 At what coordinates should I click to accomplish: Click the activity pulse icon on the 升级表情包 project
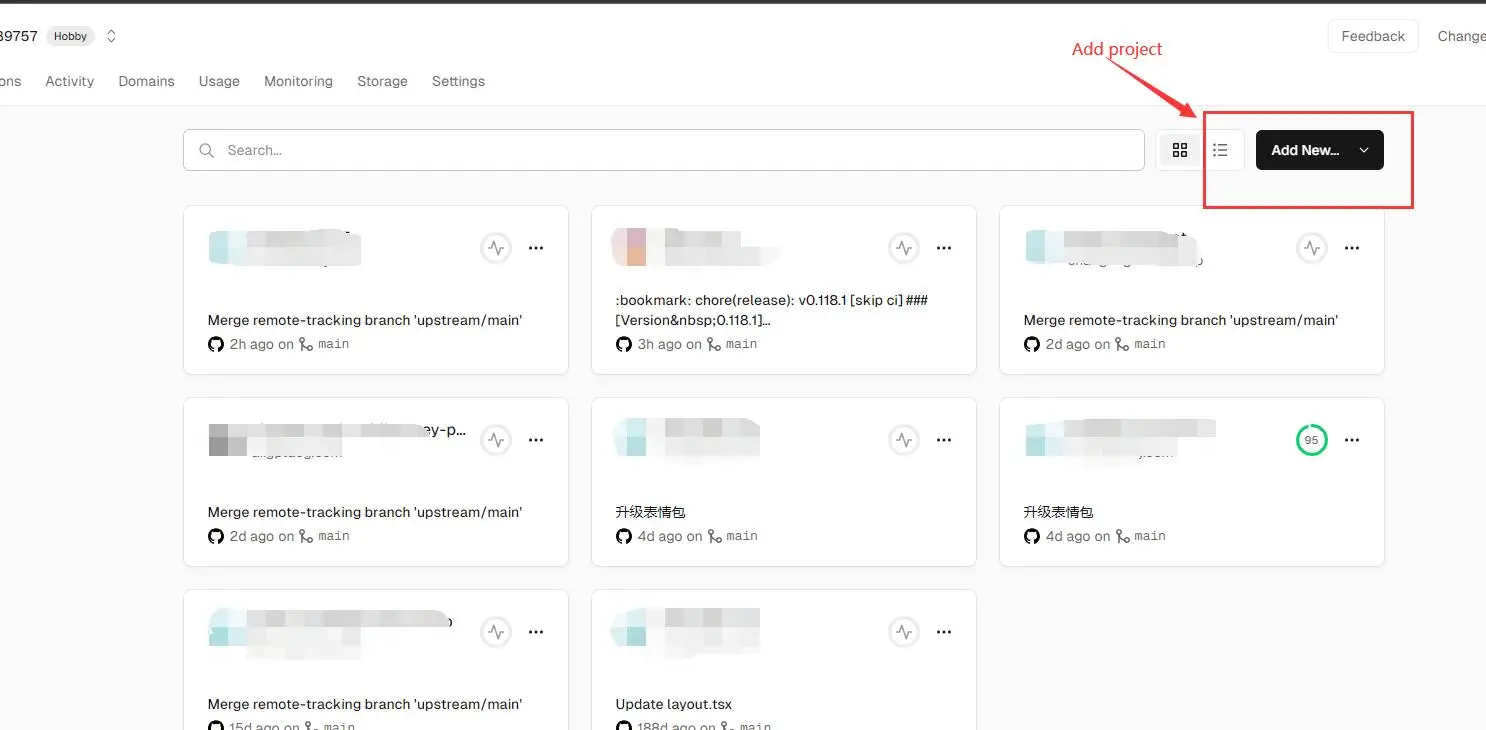pos(904,439)
